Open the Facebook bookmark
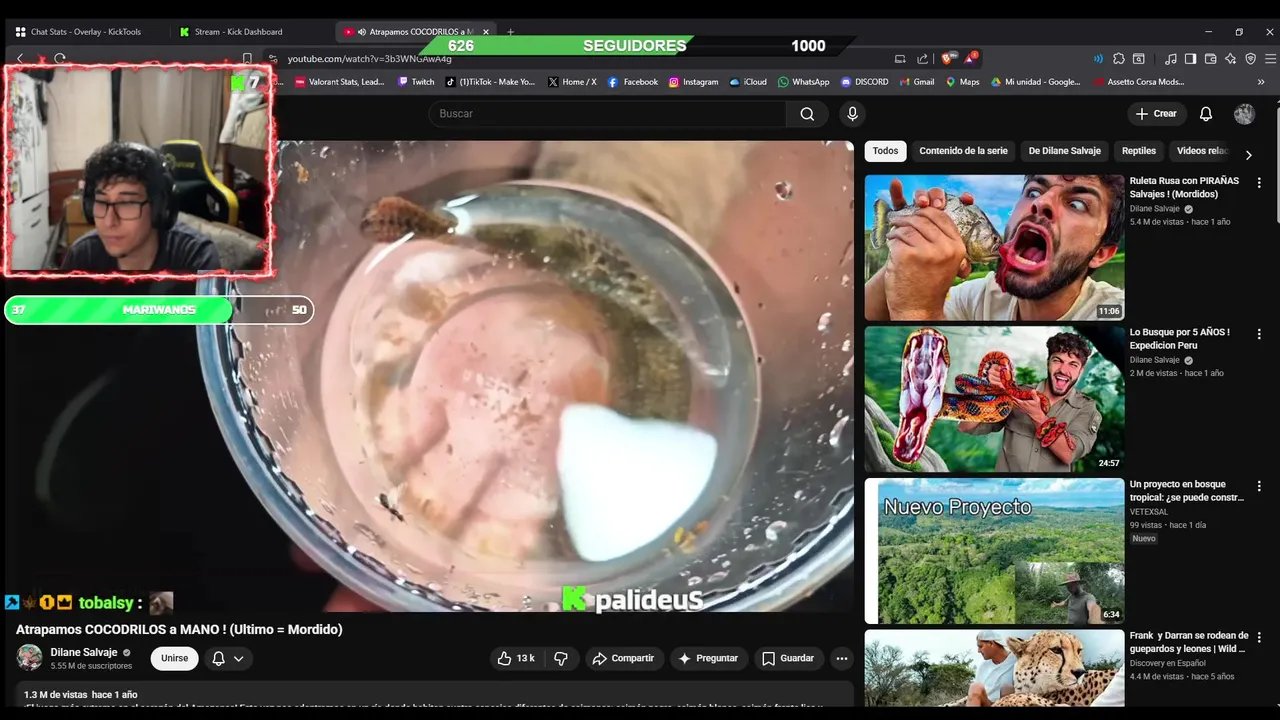Image resolution: width=1280 pixels, height=720 pixels. point(633,82)
